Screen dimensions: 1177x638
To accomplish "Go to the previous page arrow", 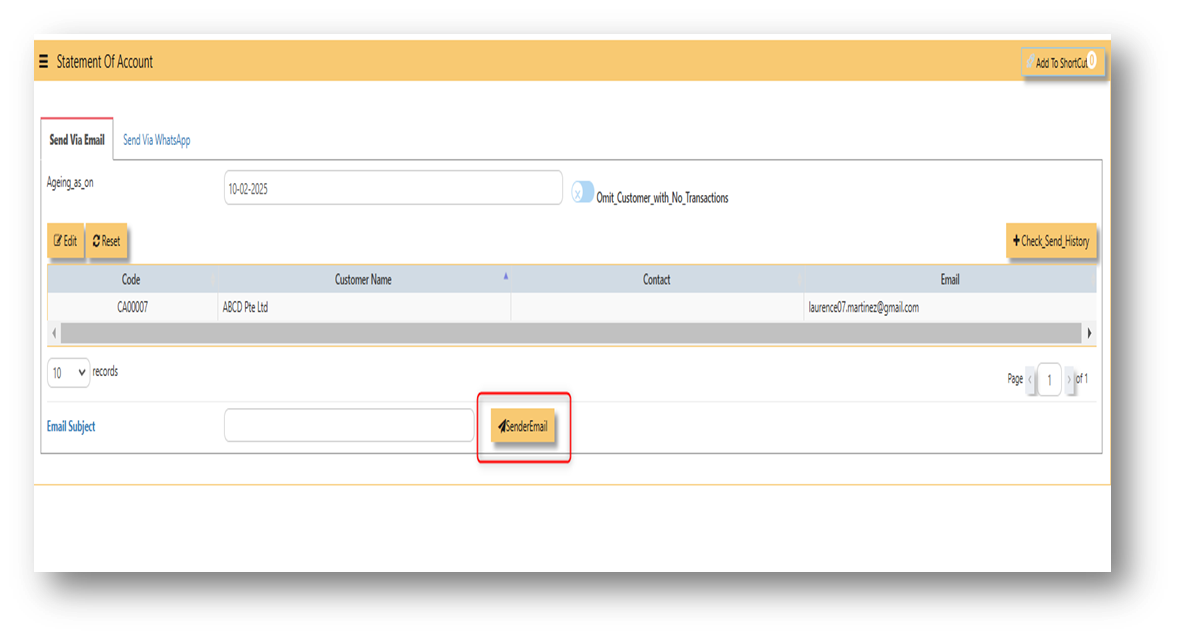I will click(1030, 379).
